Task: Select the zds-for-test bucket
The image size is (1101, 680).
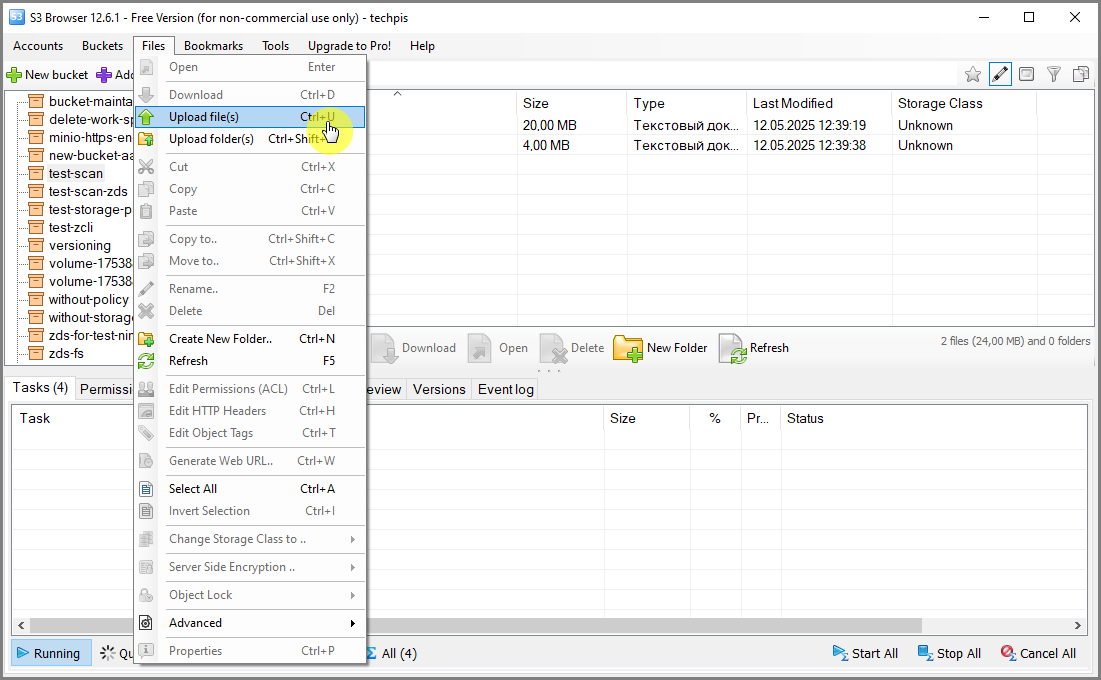Action: click(x=90, y=336)
